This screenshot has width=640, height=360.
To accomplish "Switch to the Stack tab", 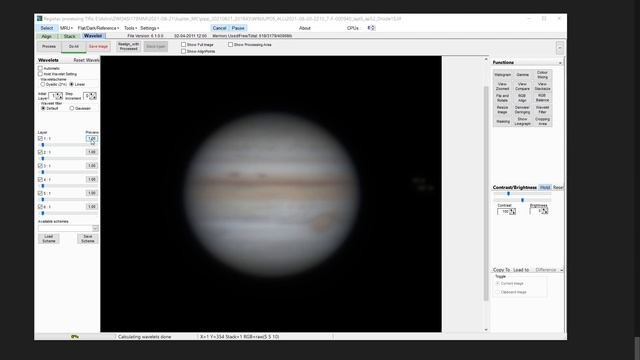I will (x=69, y=36).
